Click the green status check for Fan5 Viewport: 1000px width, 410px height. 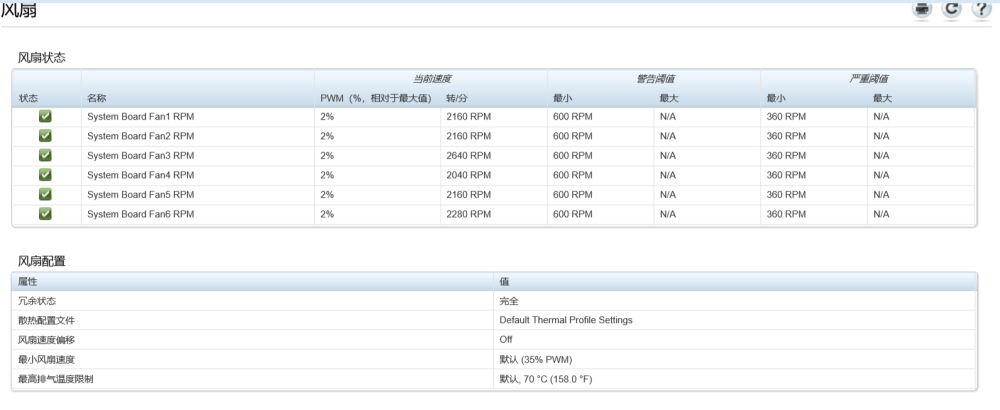tap(45, 194)
